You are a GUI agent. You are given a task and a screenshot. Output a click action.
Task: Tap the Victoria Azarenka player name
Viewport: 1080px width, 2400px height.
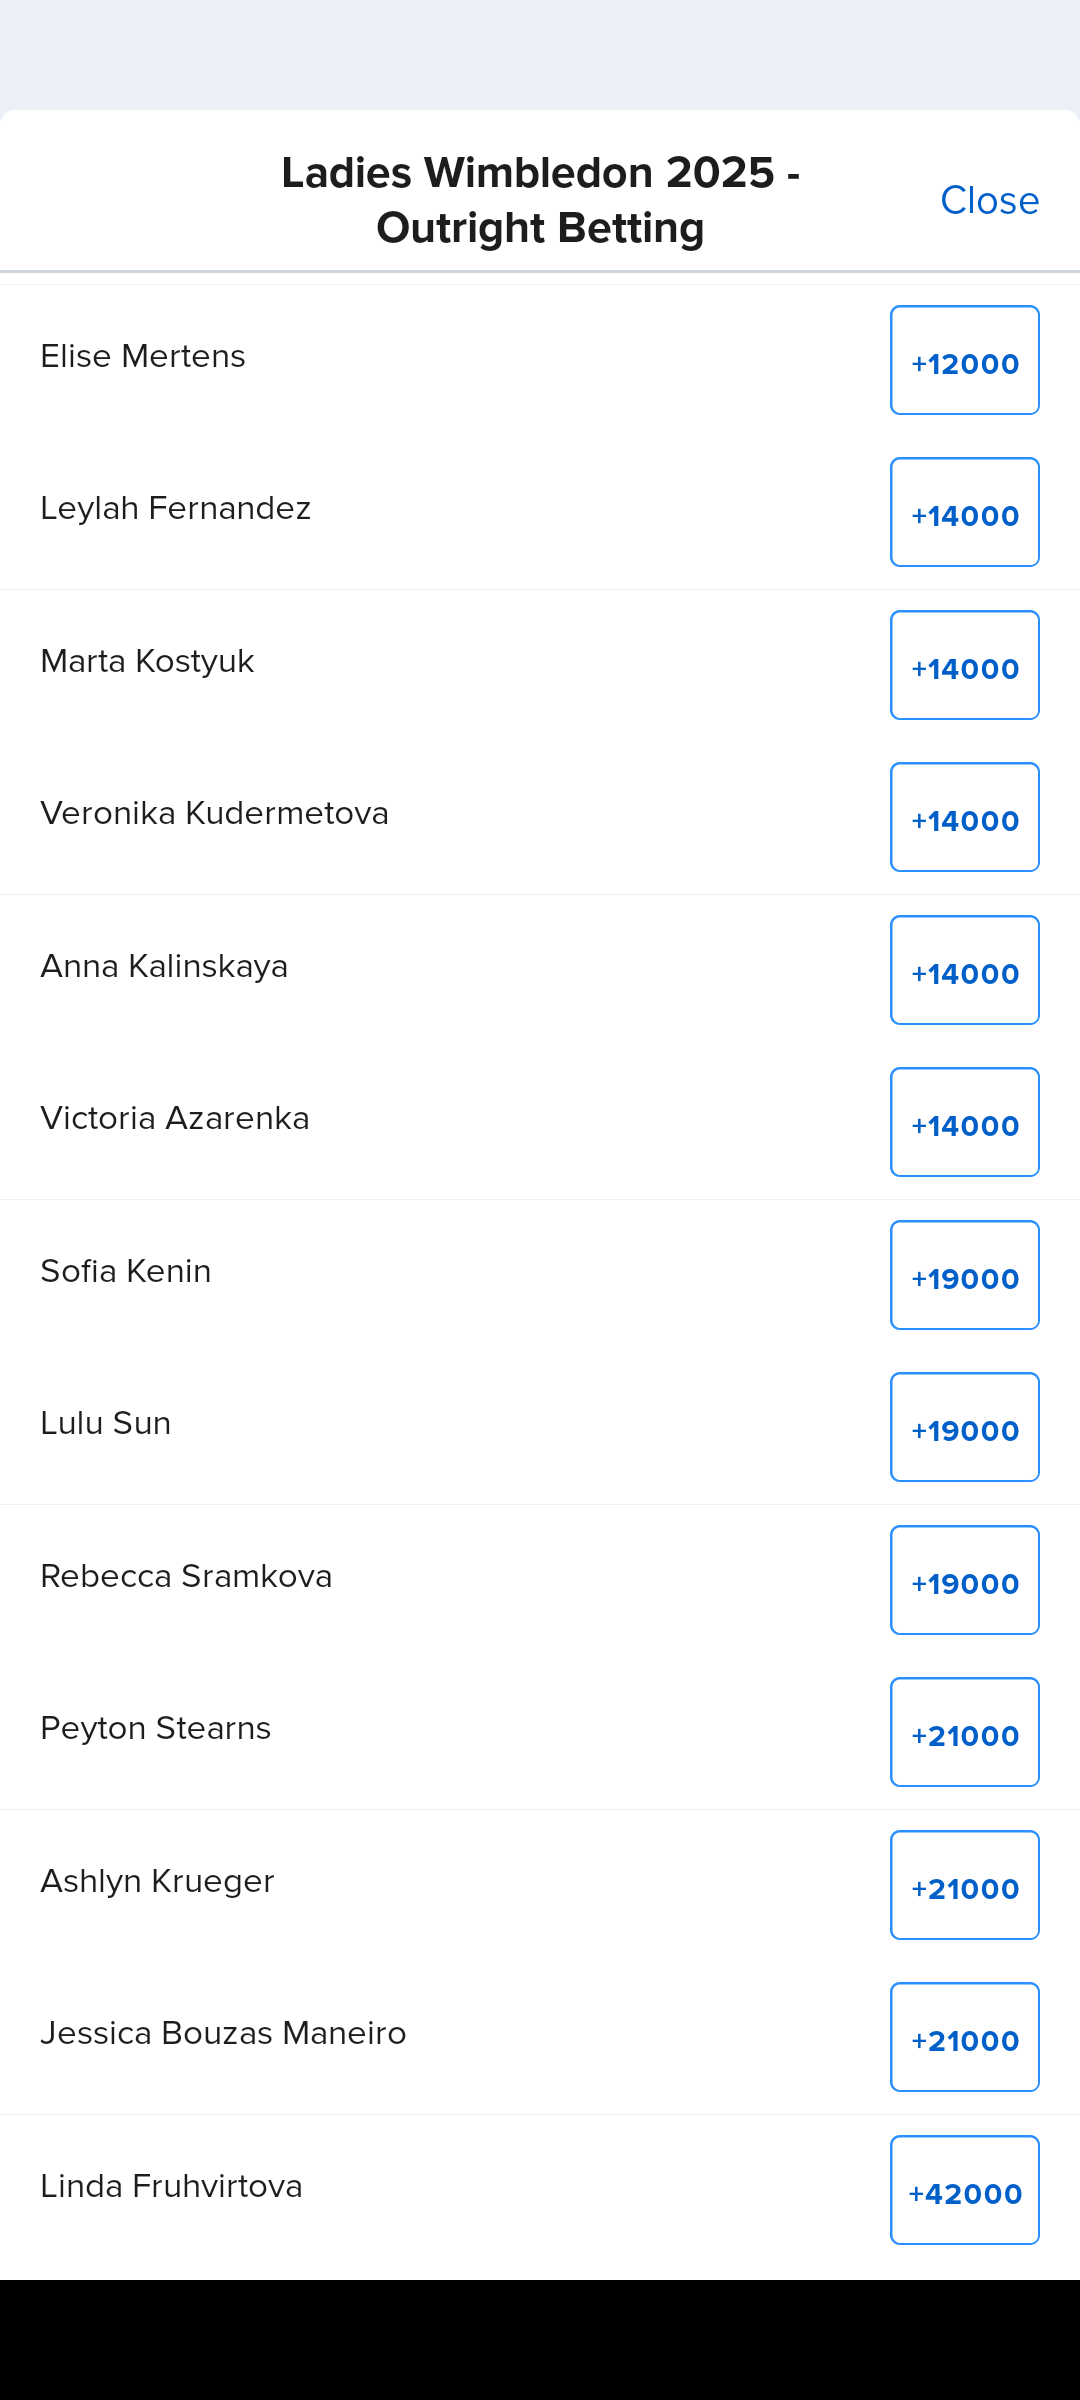(175, 1118)
